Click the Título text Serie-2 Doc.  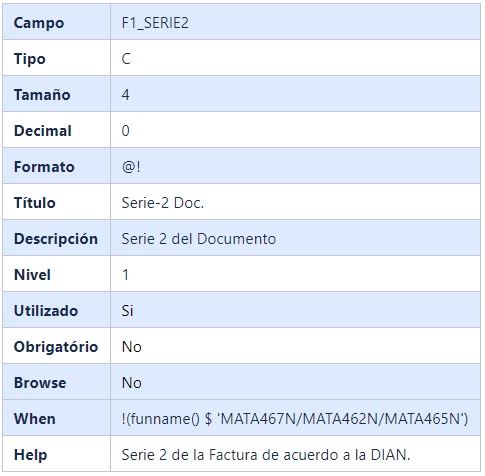163,203
